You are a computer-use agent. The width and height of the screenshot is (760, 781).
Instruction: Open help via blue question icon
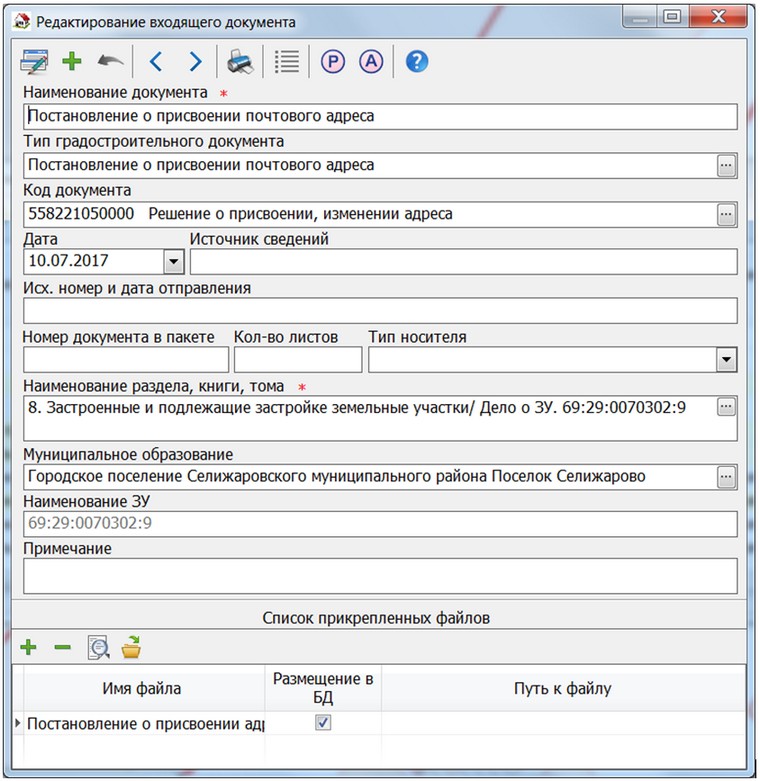(x=417, y=62)
